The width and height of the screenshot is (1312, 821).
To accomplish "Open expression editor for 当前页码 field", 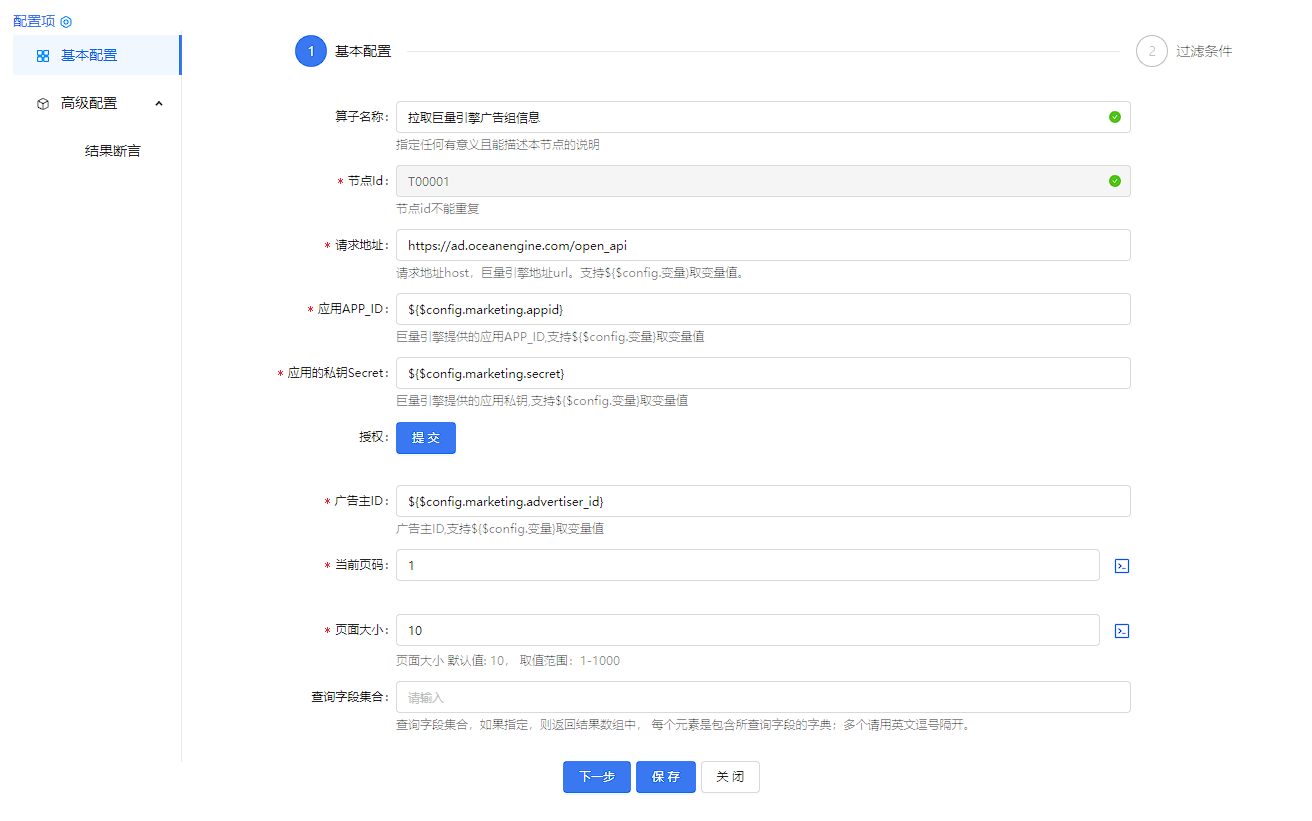I will 1122,566.
